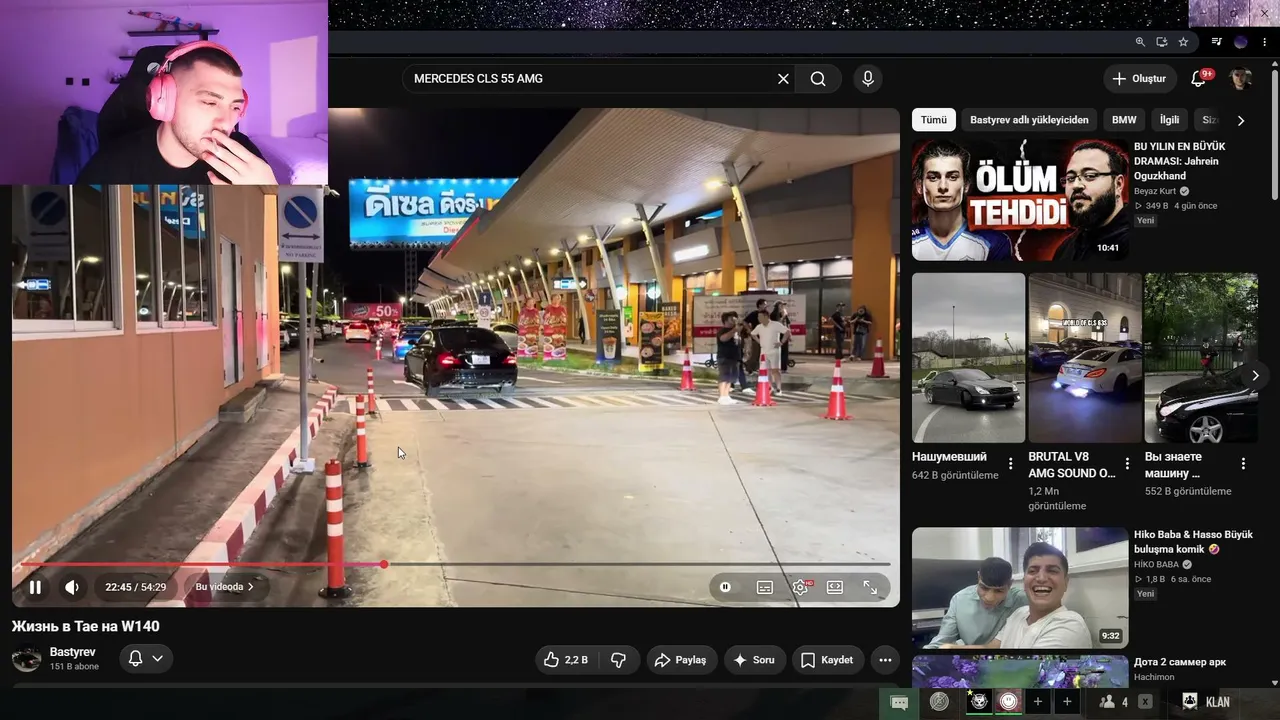Viewport: 1280px width, 720px height.
Task: Open the browser profile avatar
Action: pos(1241,42)
